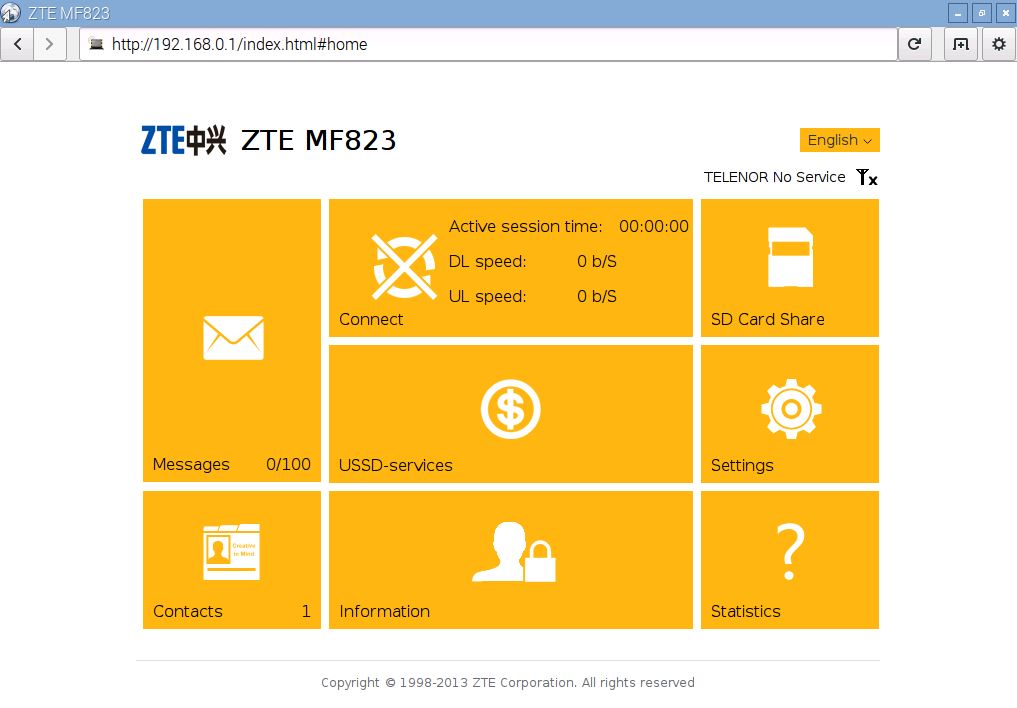Click 'UL speed:' label

coord(488,296)
